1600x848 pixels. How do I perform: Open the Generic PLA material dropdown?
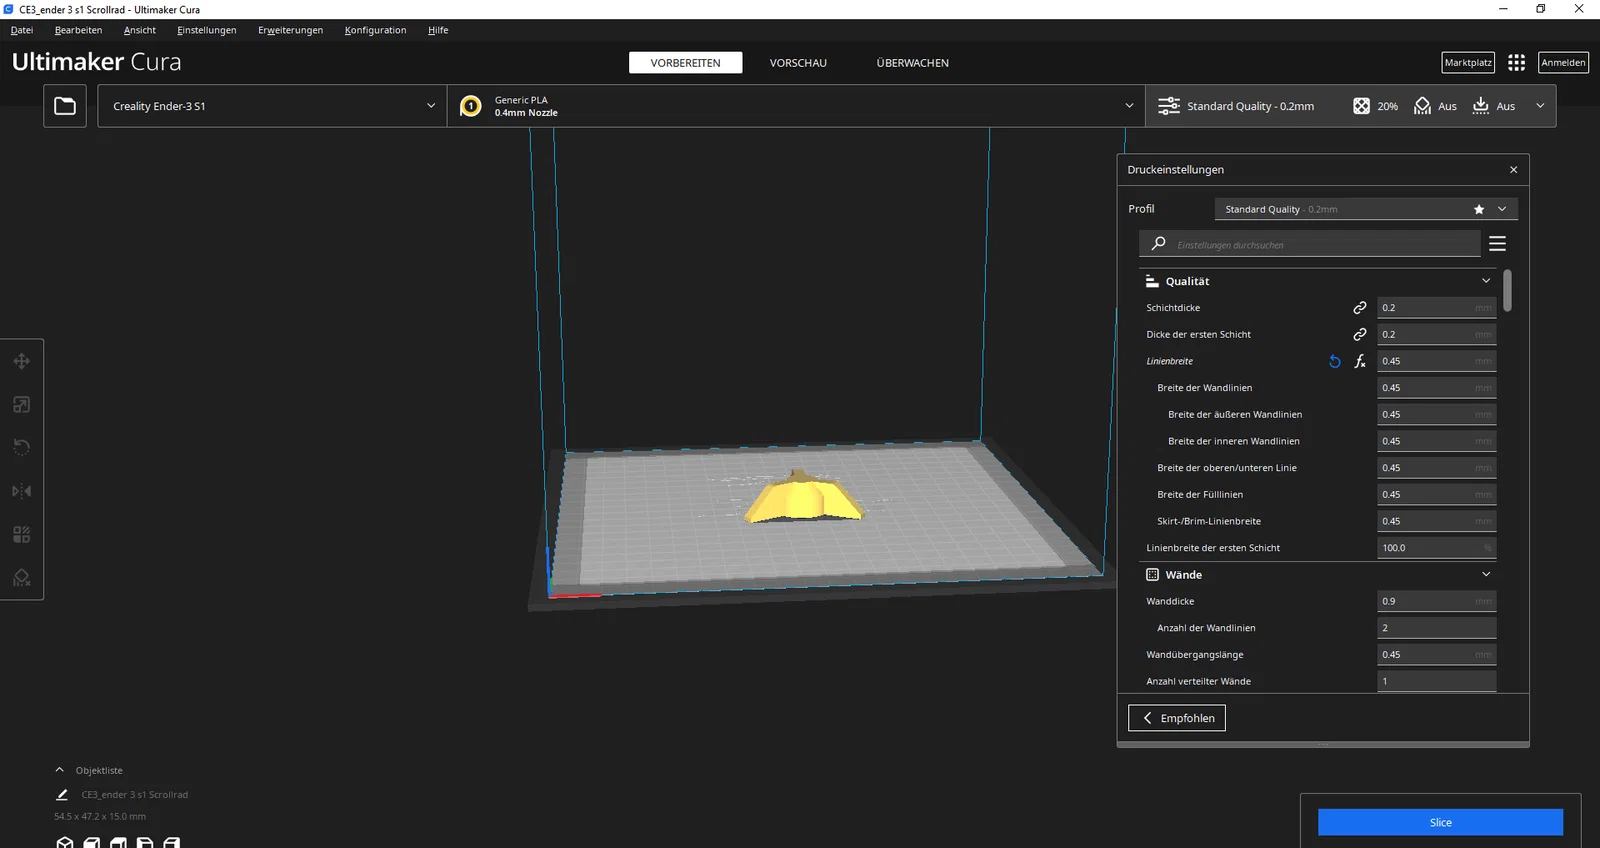tap(796, 106)
